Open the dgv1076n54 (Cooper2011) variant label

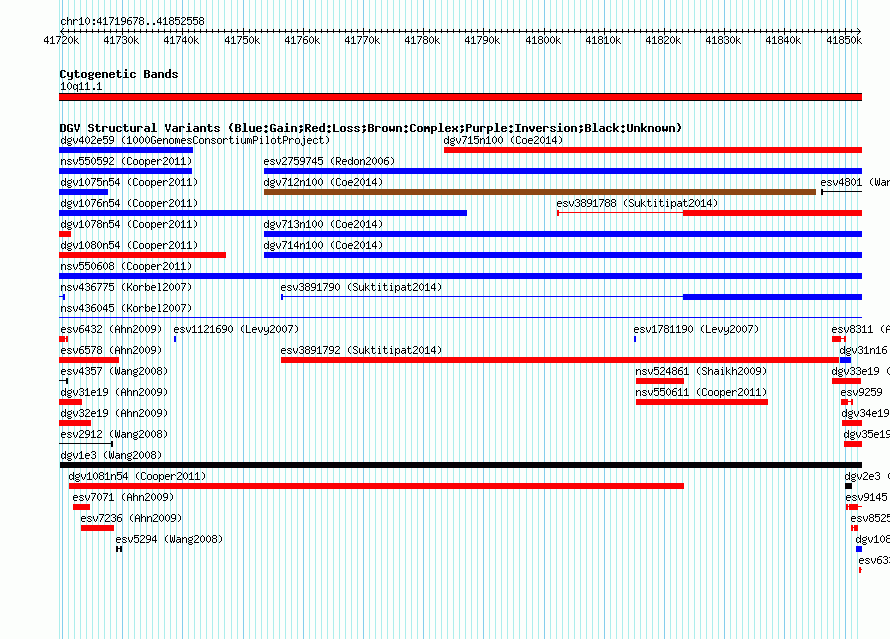[x=129, y=203]
